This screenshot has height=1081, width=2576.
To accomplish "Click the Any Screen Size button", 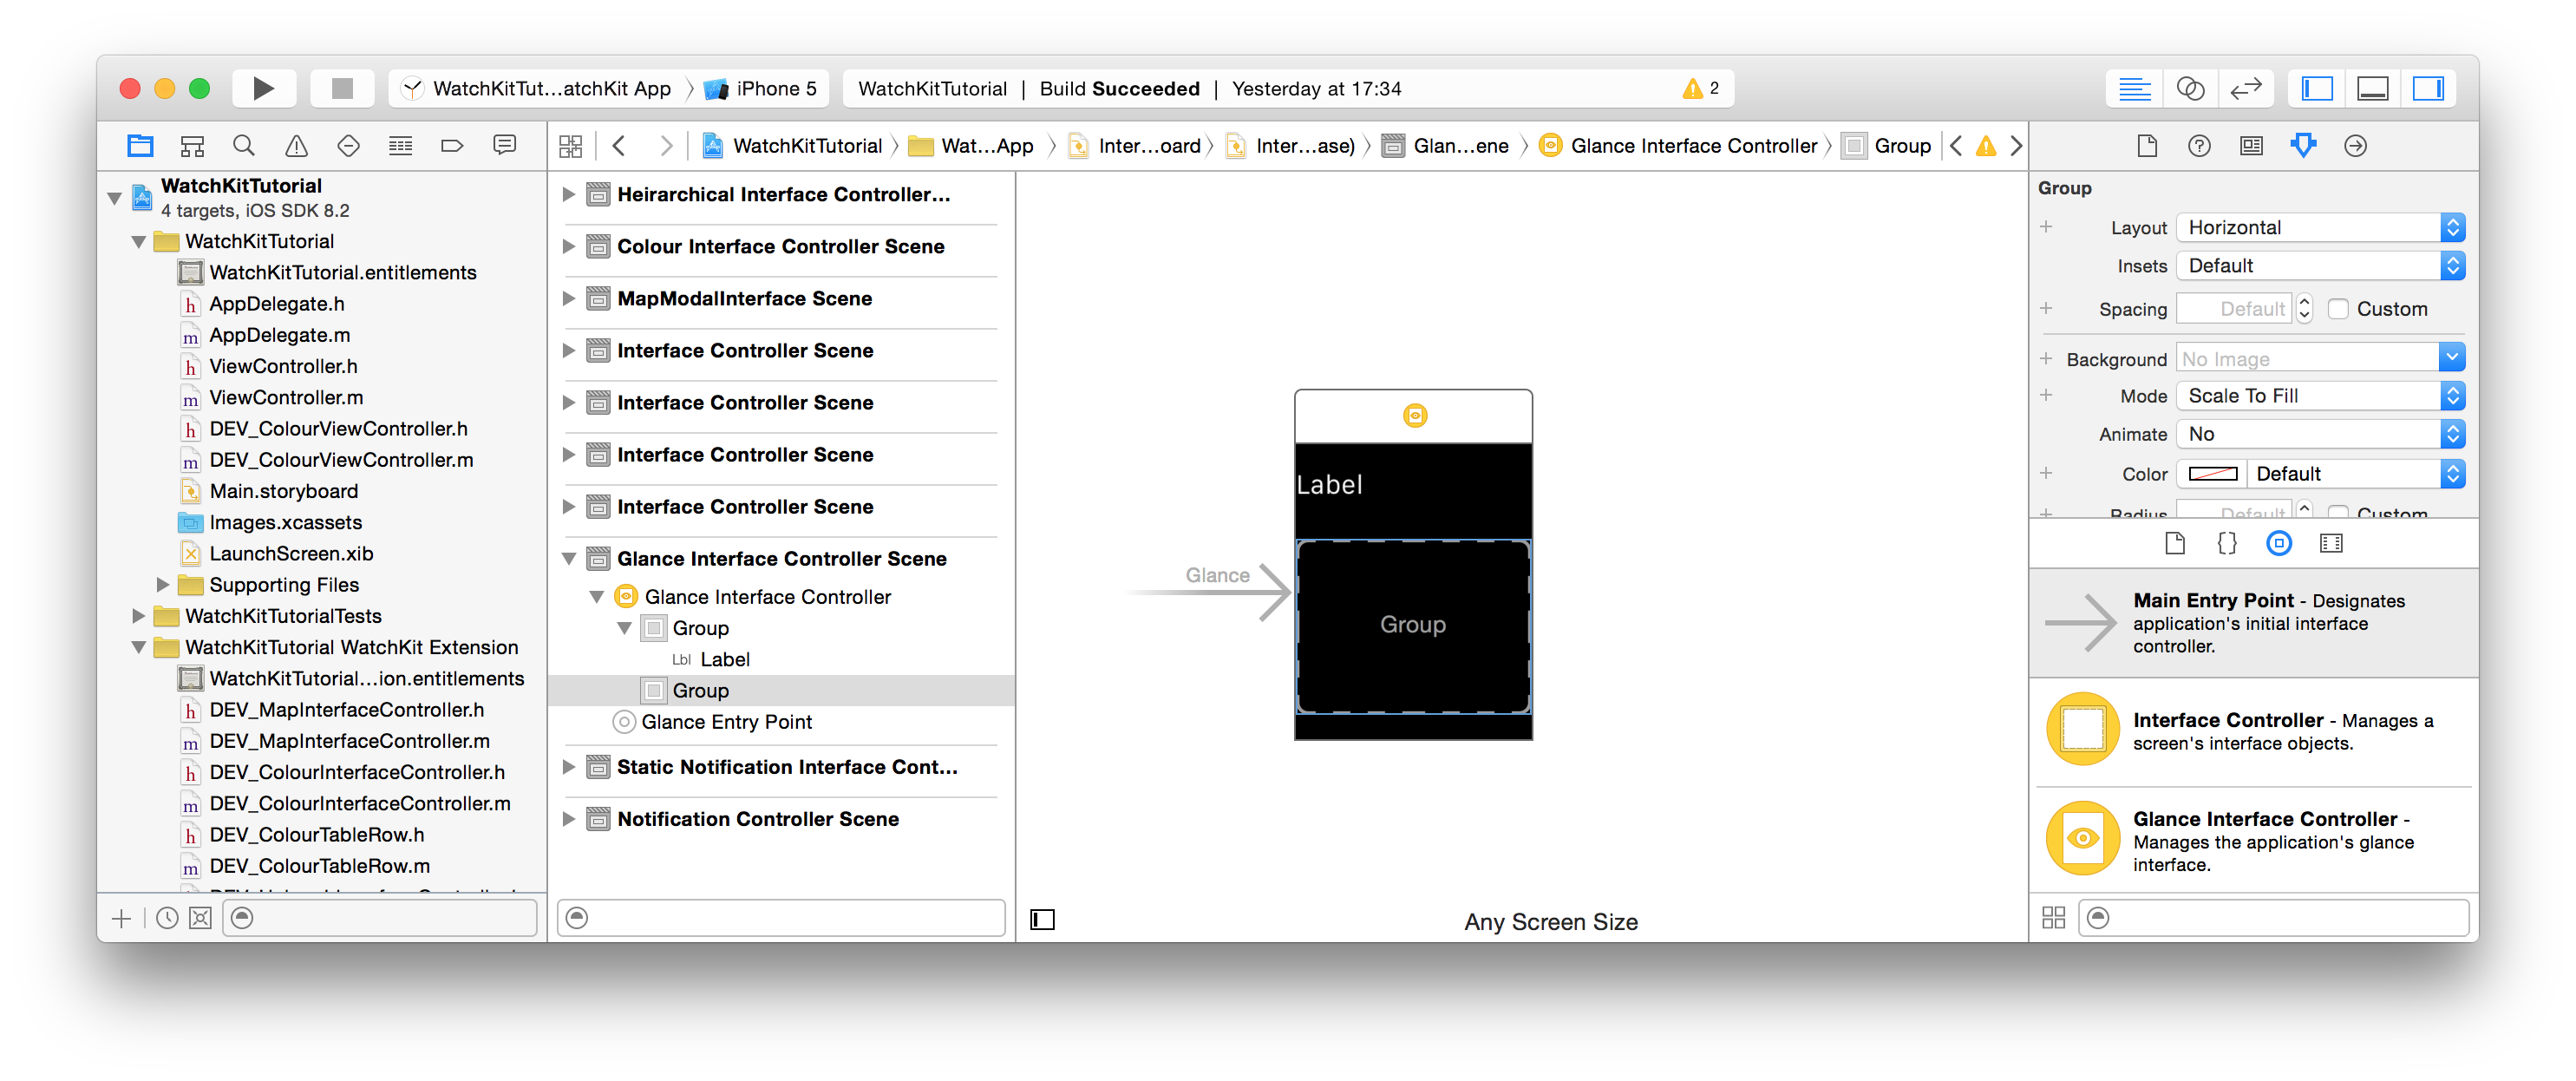I will tap(1550, 921).
